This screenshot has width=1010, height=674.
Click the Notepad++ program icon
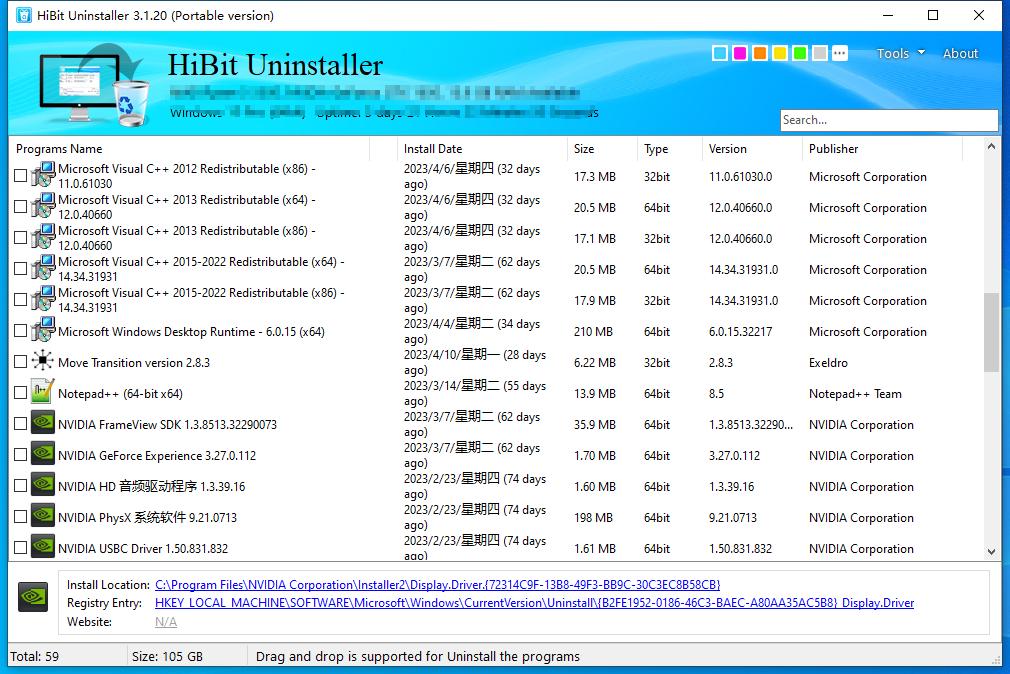click(42, 393)
